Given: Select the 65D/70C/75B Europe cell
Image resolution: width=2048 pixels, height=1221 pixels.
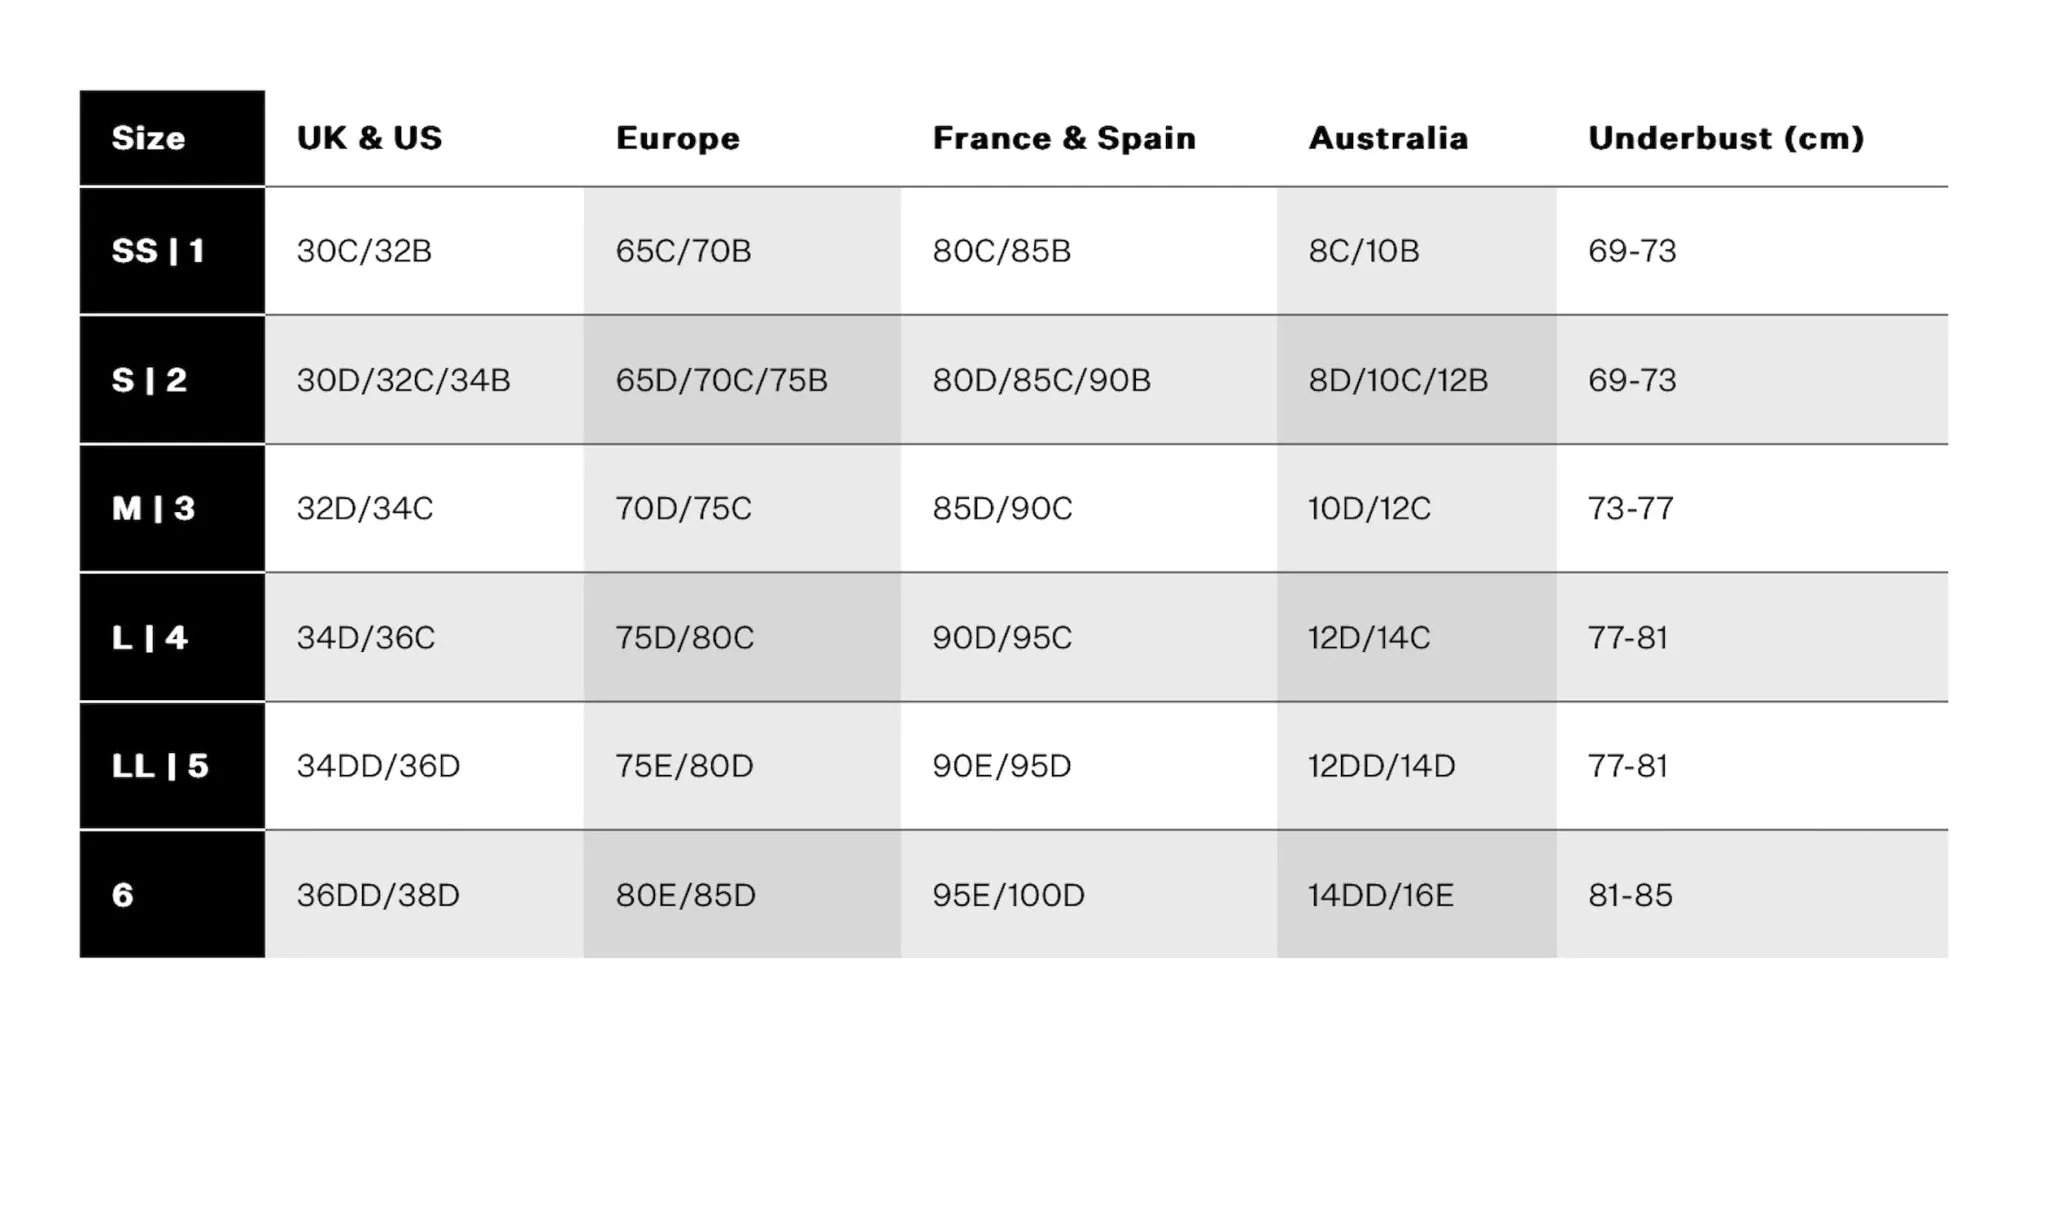Looking at the screenshot, I should 722,380.
